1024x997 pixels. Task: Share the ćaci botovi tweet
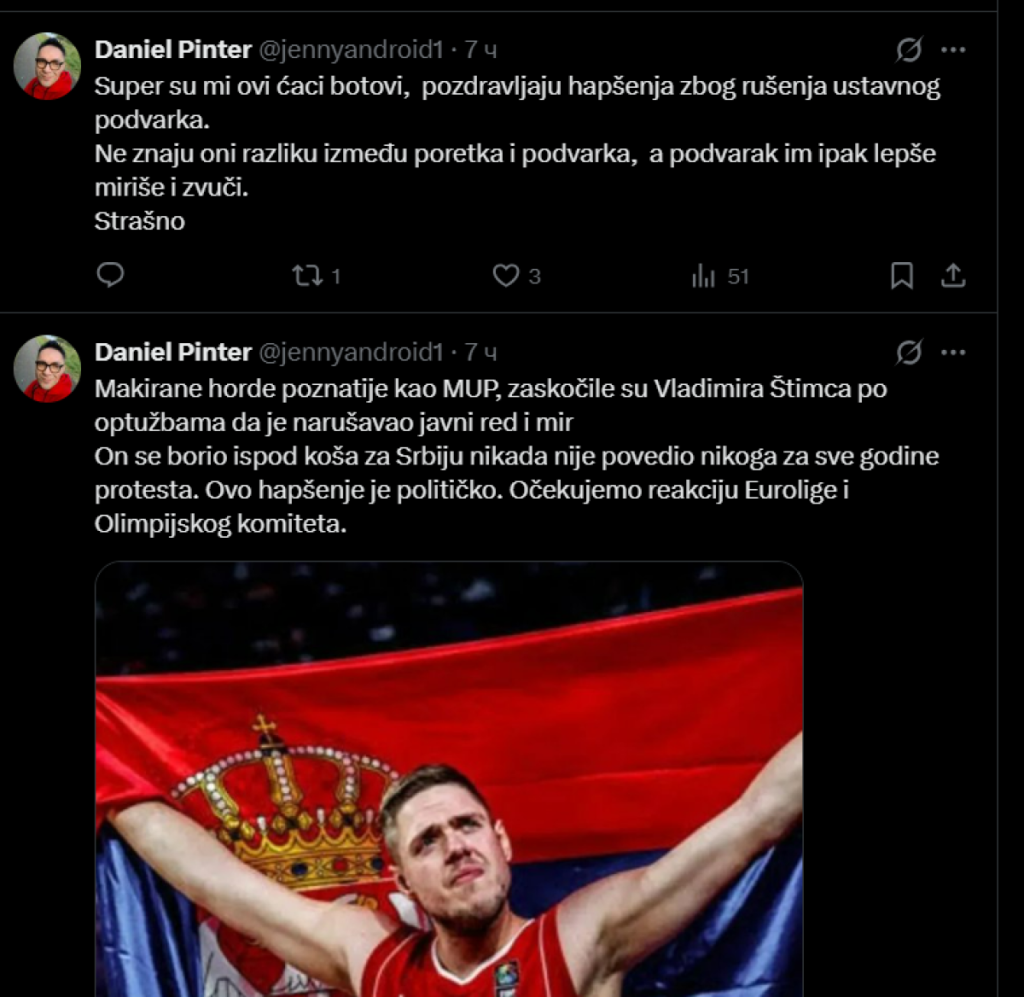click(953, 276)
